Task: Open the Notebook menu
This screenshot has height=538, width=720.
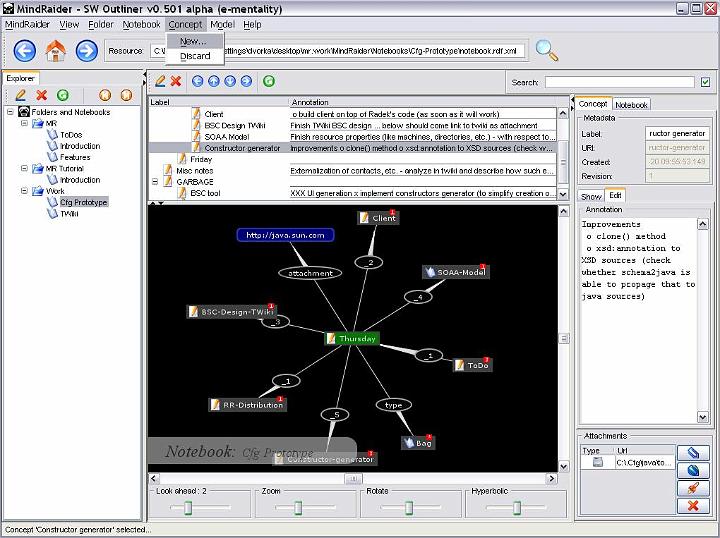Action: click(141, 24)
